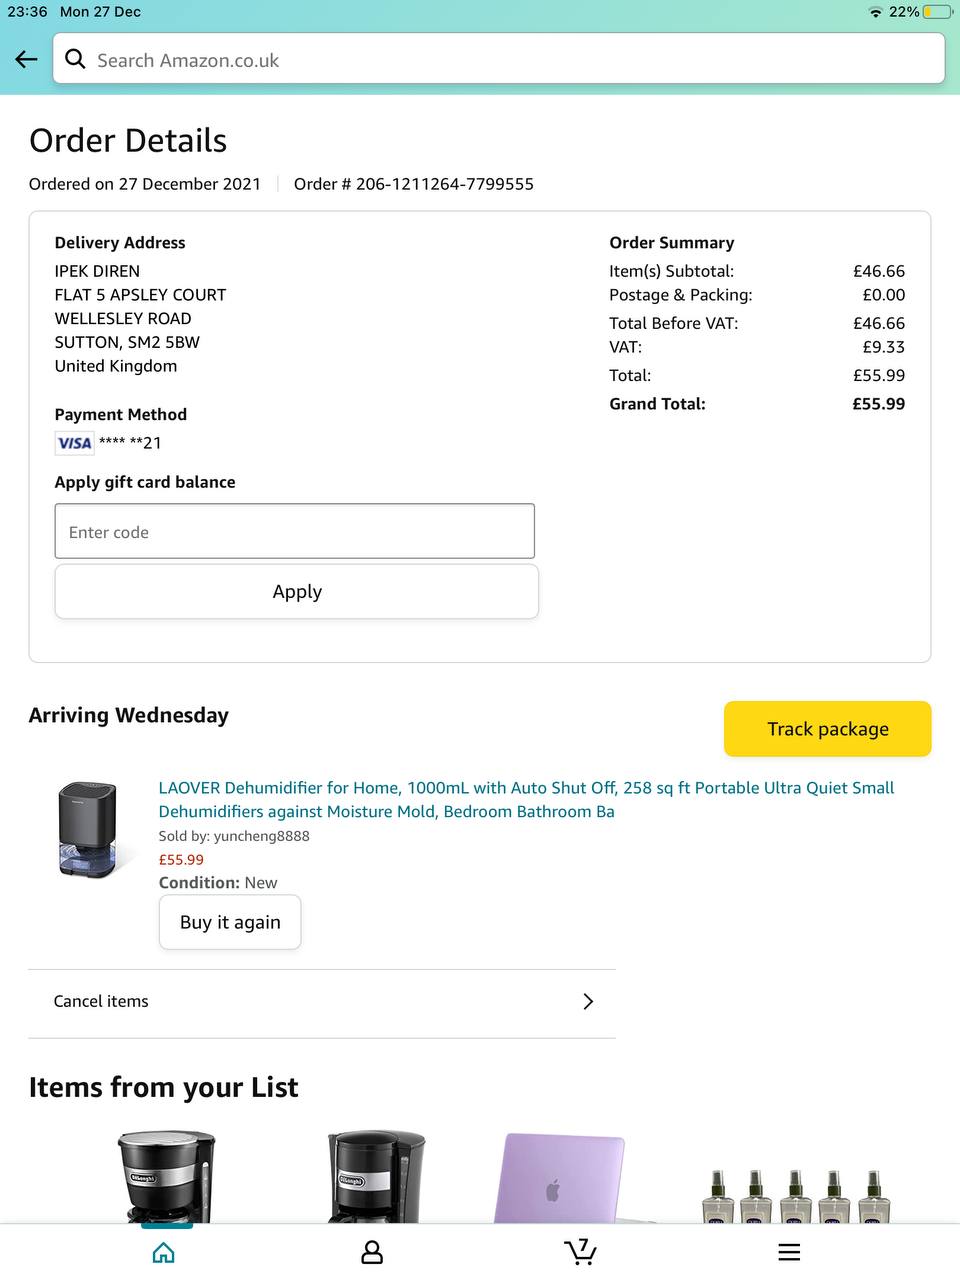
Task: Tap the back arrow icon
Action: point(27,60)
